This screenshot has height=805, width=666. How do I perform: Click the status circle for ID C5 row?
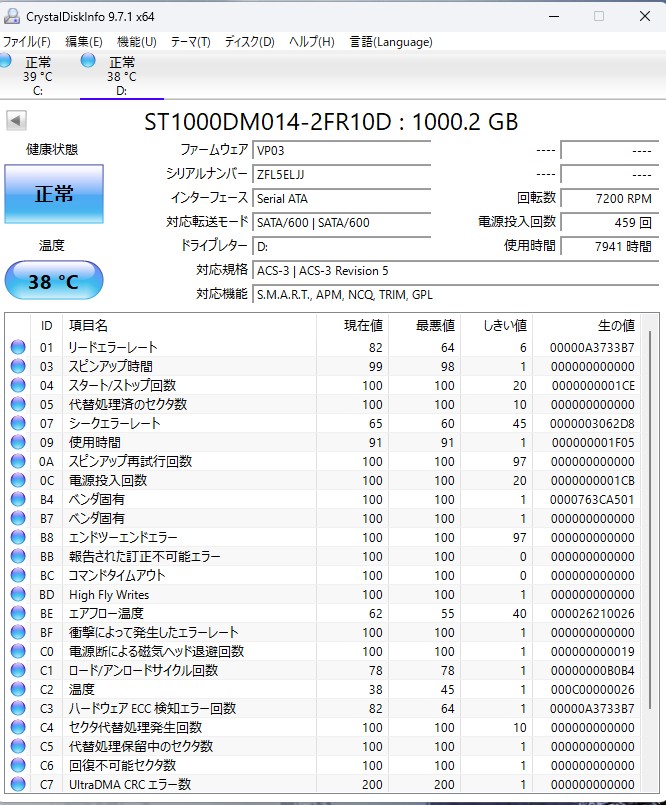point(18,746)
